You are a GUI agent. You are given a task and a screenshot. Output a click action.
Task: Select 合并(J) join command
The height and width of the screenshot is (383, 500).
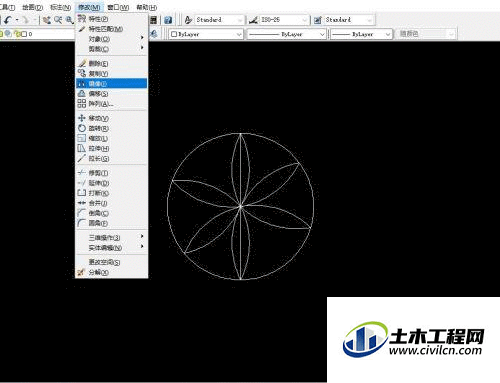pyautogui.click(x=112, y=203)
